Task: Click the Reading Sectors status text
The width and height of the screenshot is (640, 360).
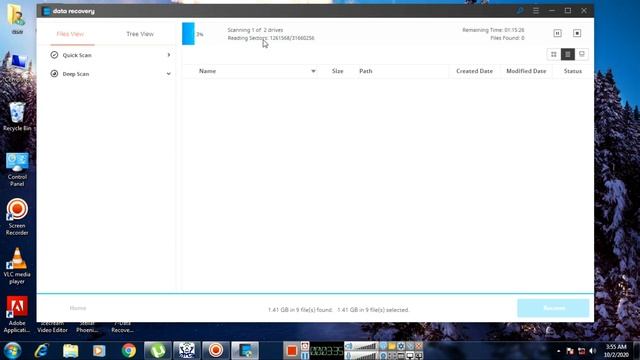Action: [x=271, y=38]
